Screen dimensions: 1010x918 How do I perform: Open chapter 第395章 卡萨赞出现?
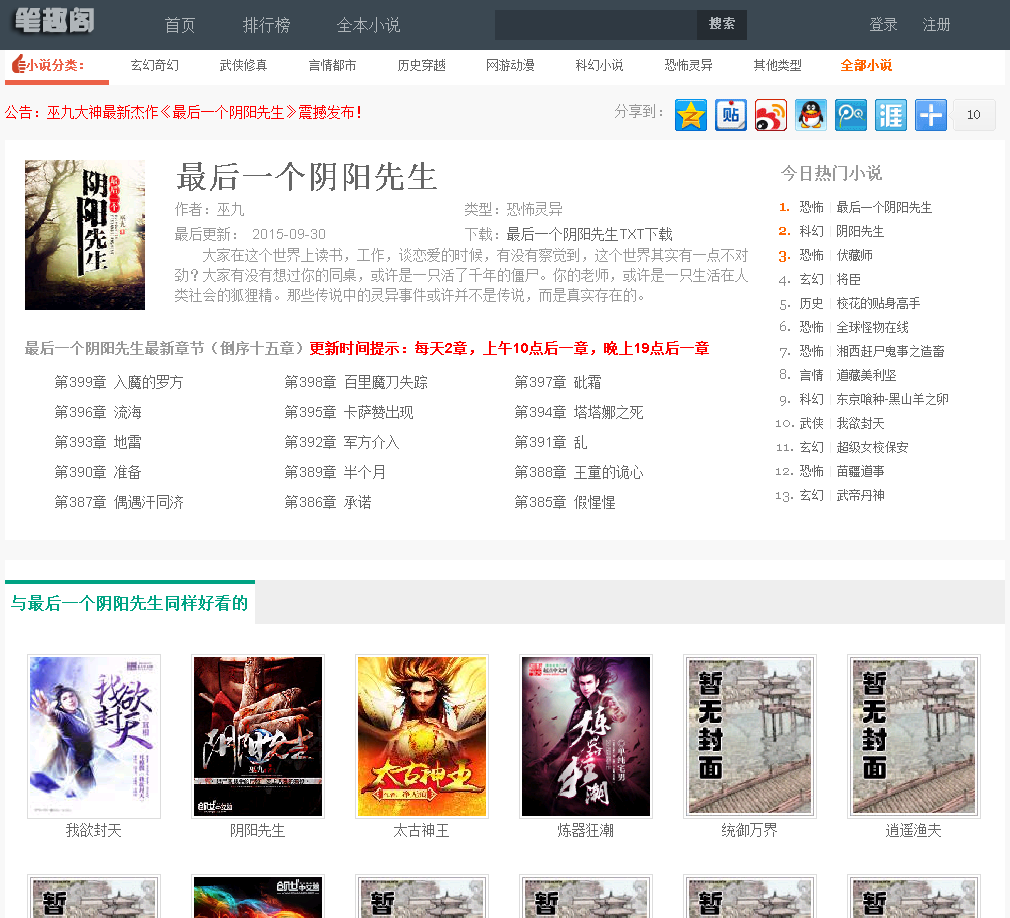coord(348,412)
